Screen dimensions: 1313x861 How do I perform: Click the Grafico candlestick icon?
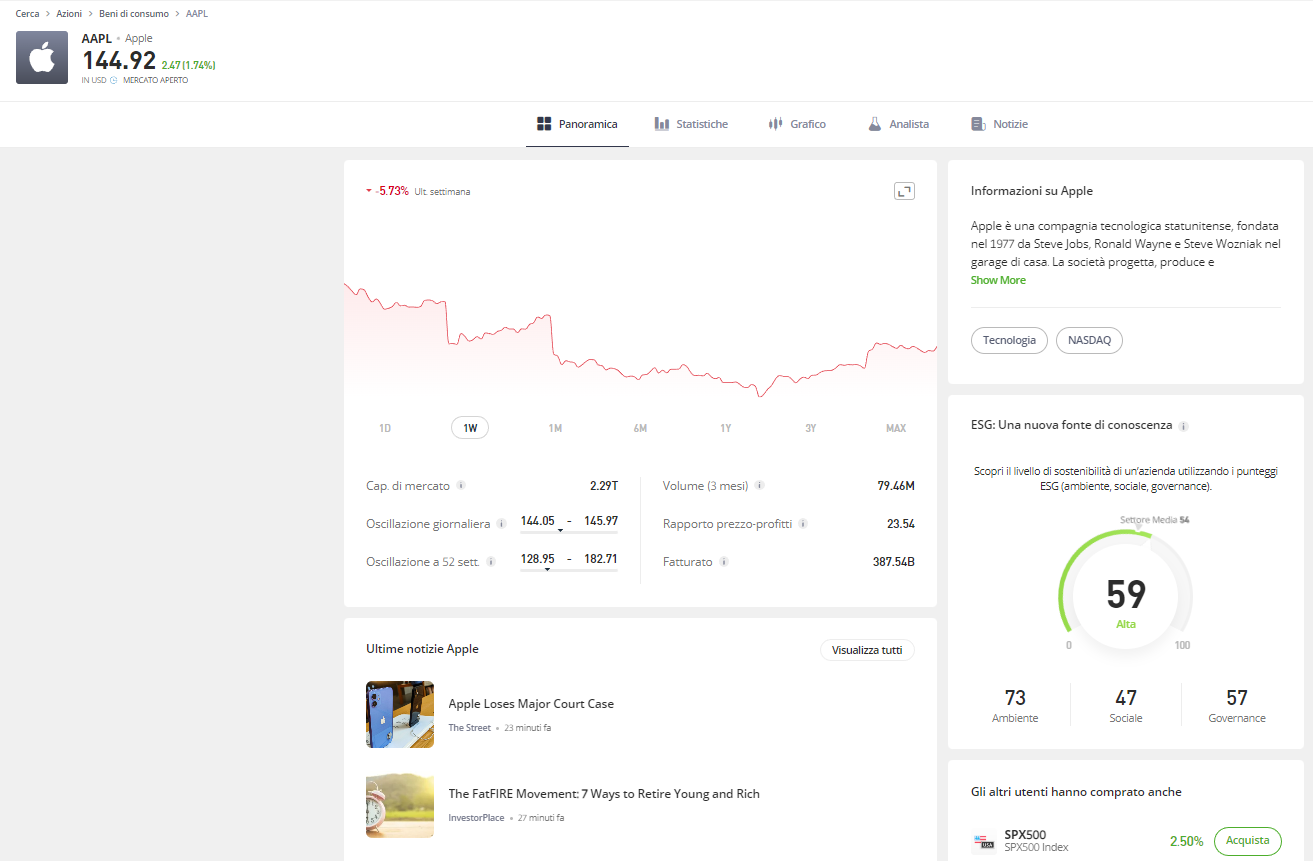(775, 124)
